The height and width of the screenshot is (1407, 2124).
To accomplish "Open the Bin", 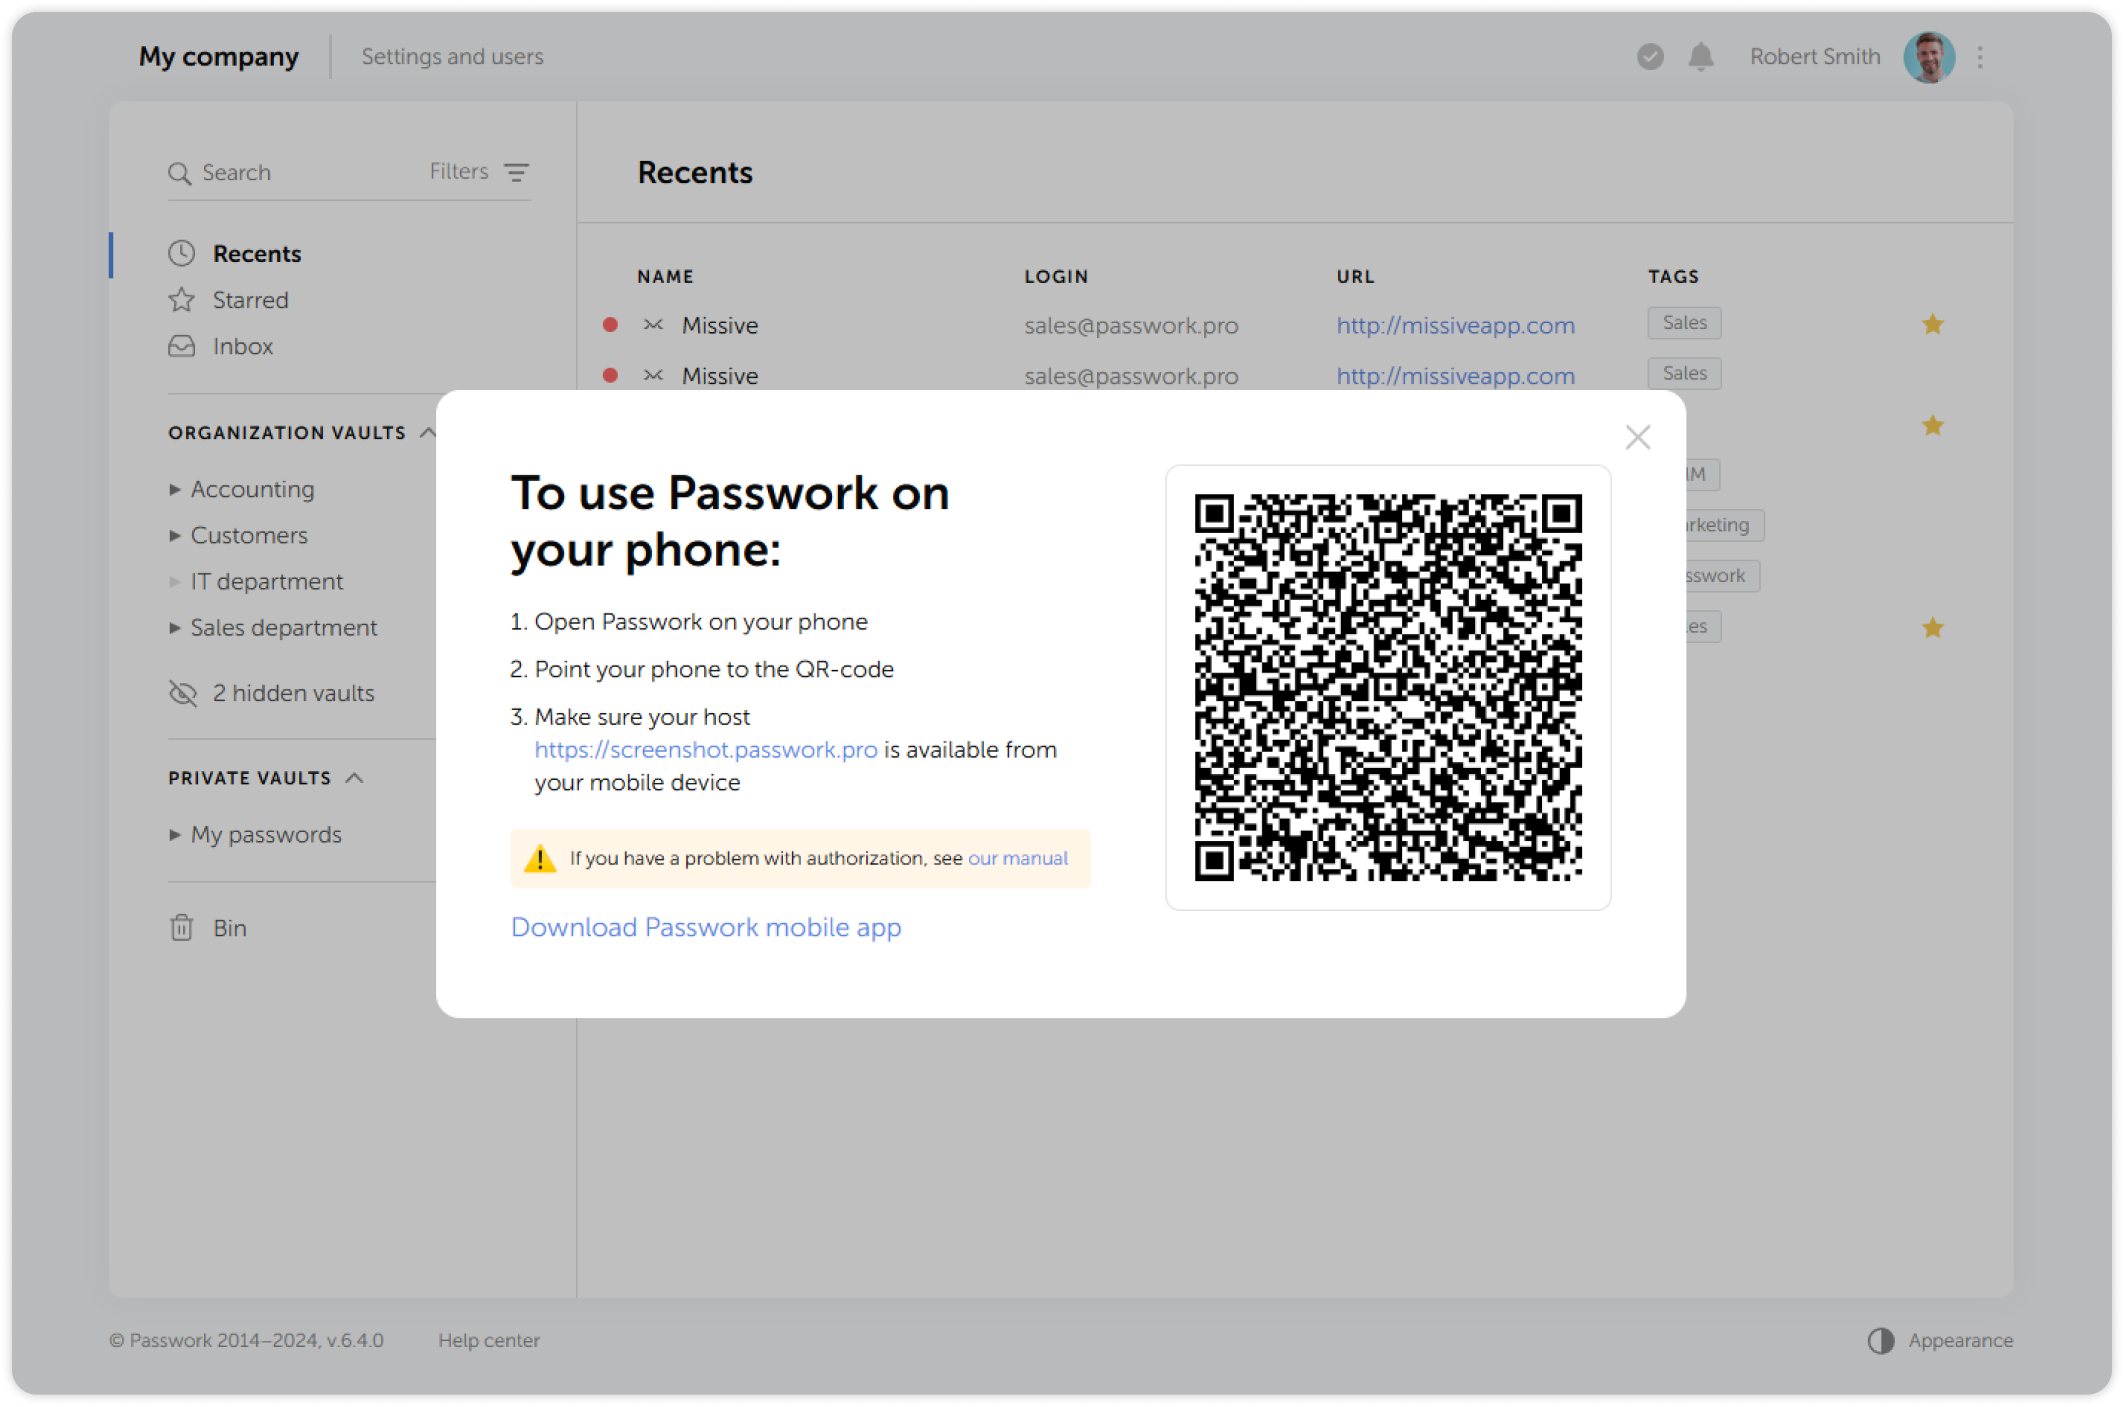I will click(231, 927).
